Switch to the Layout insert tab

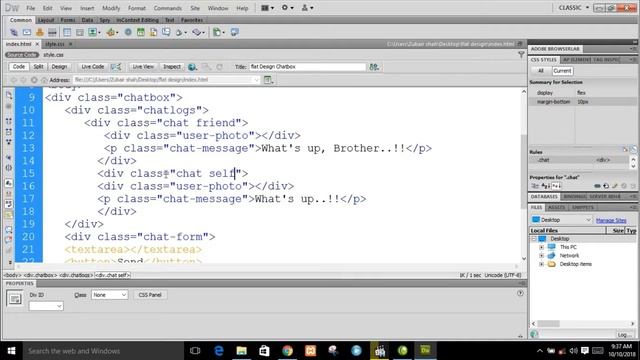point(46,20)
